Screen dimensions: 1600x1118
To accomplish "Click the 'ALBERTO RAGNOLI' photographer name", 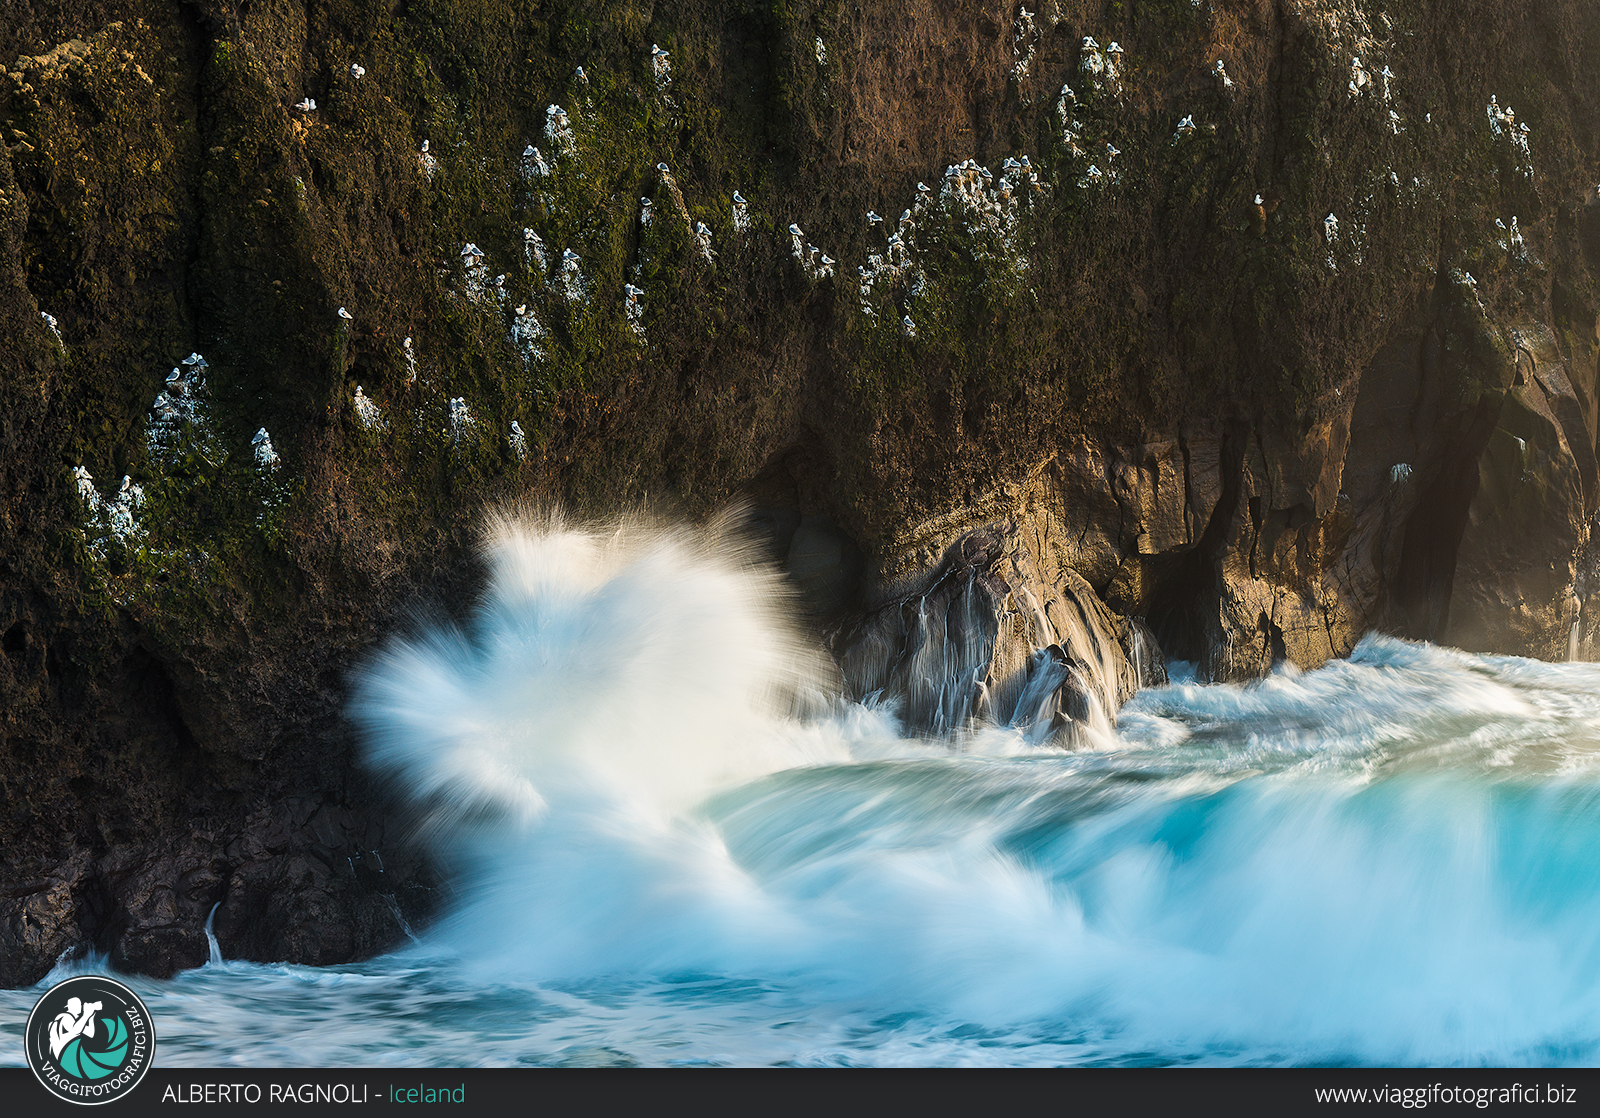I will point(265,1094).
